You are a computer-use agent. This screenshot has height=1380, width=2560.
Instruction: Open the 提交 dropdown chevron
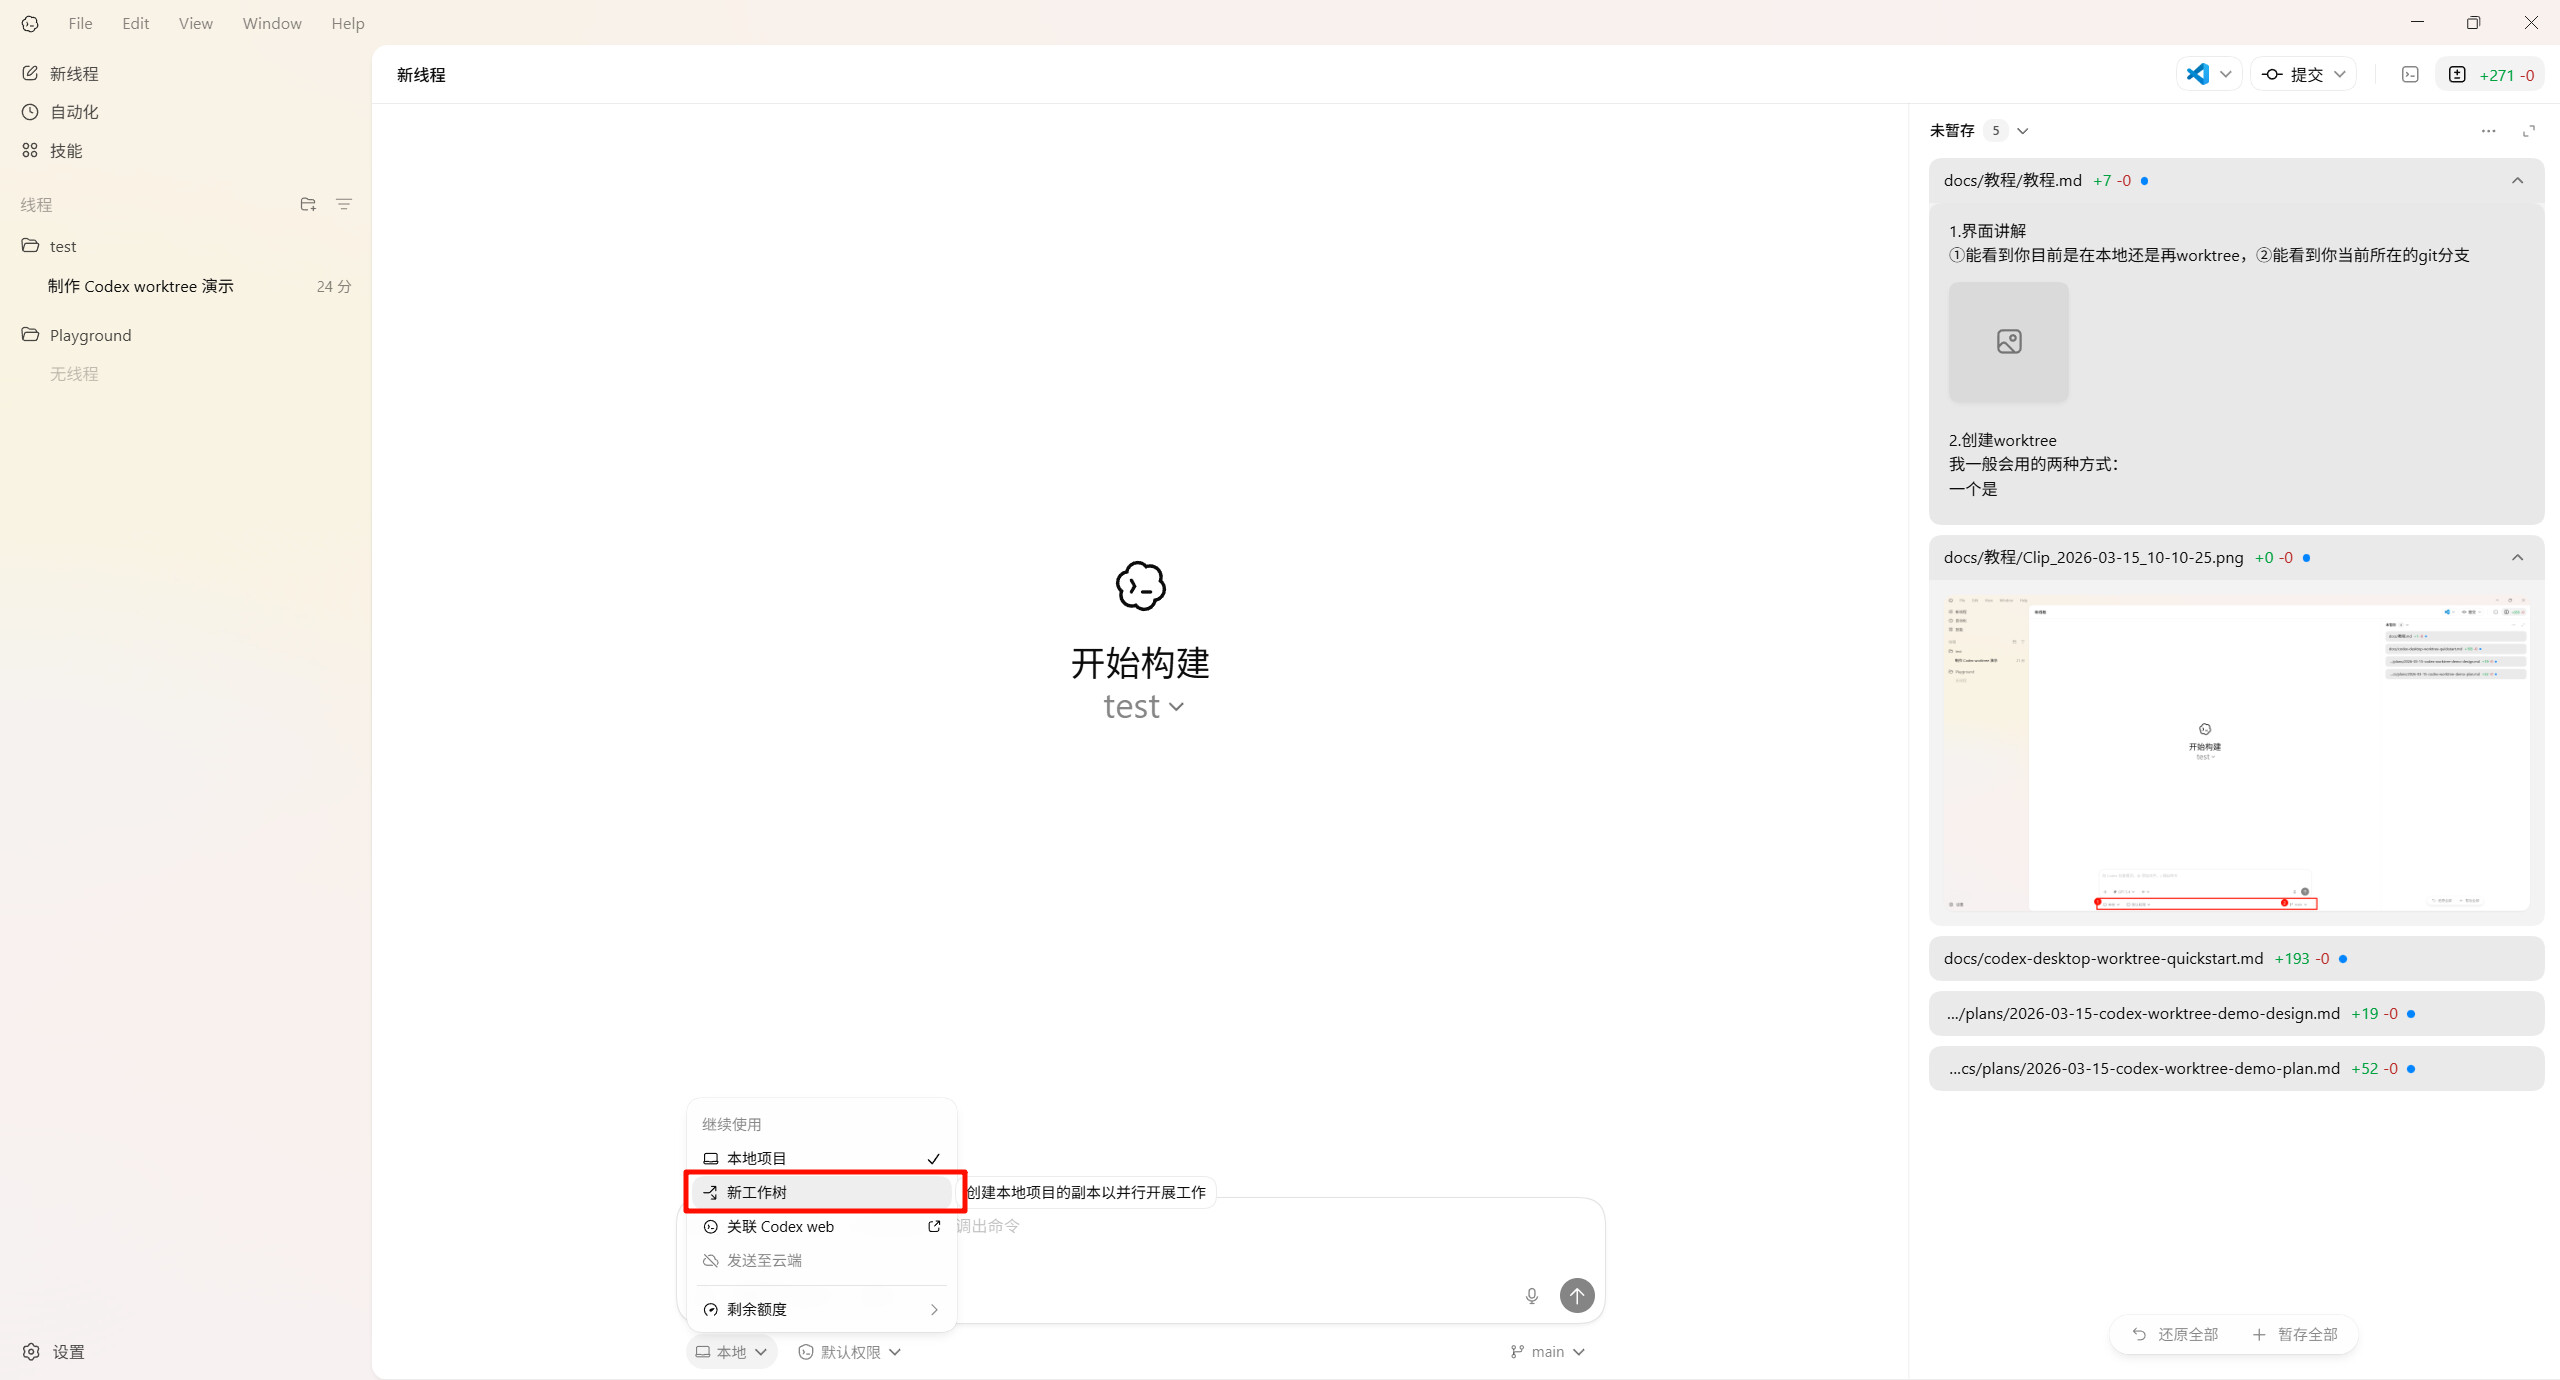click(2340, 74)
